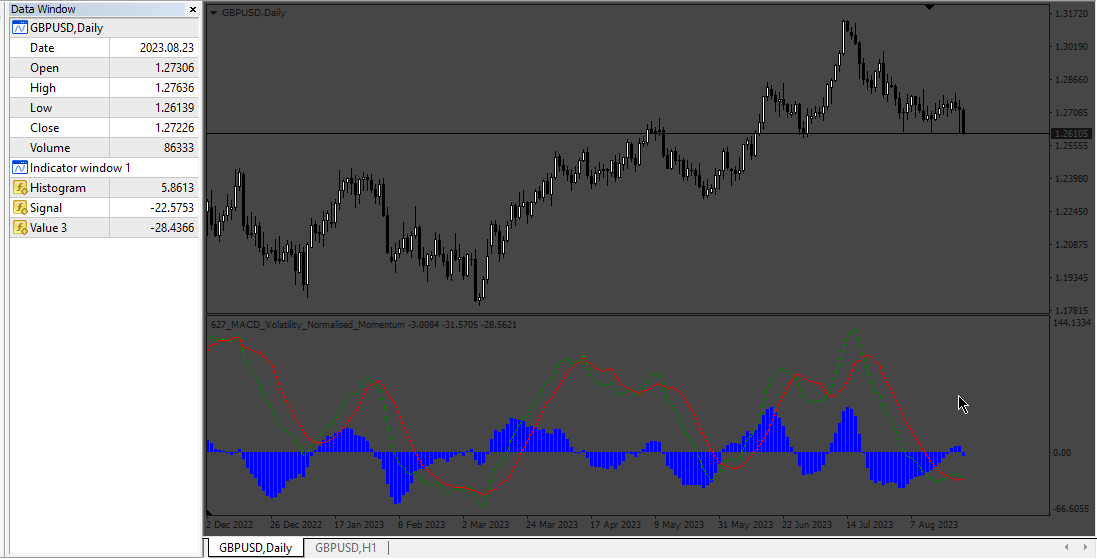Click the 627_MACD_Volatility_Normalised_Momentum indicator label
Screen dimensions: 1097x559
coord(307,325)
